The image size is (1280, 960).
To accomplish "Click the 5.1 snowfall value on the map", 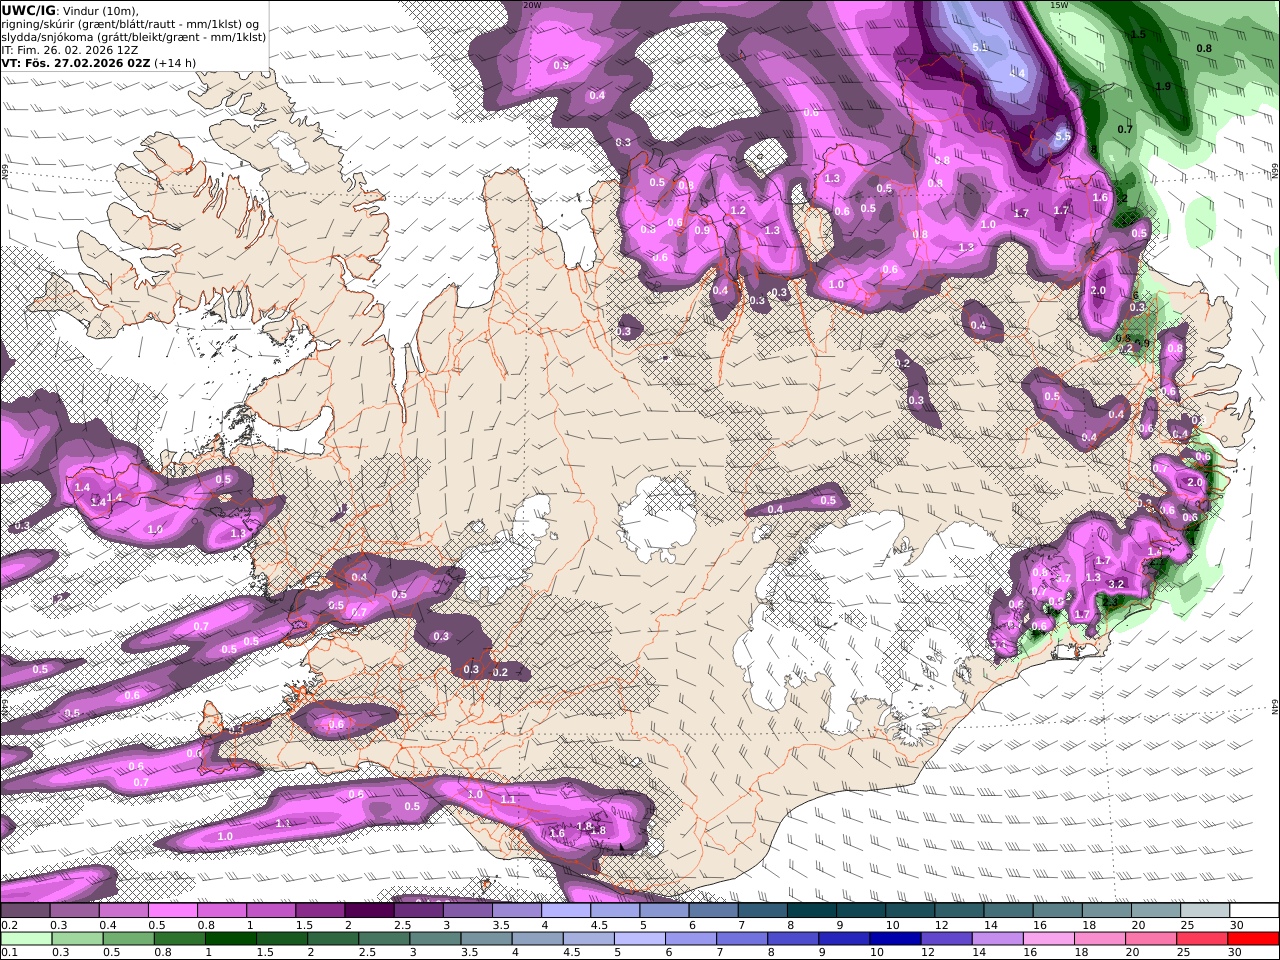I will pos(979,47).
